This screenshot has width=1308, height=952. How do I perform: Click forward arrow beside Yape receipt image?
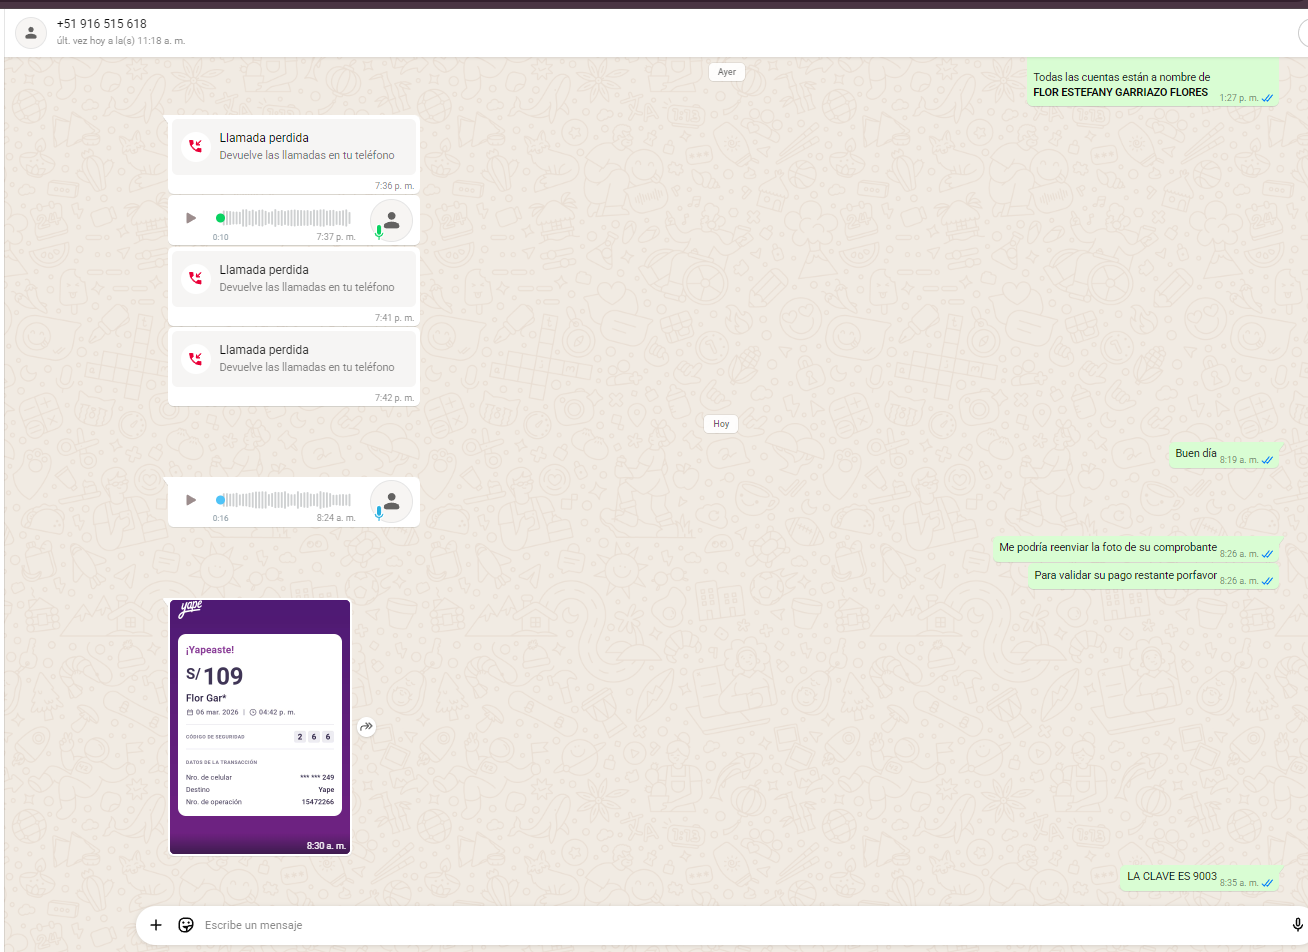tap(367, 727)
